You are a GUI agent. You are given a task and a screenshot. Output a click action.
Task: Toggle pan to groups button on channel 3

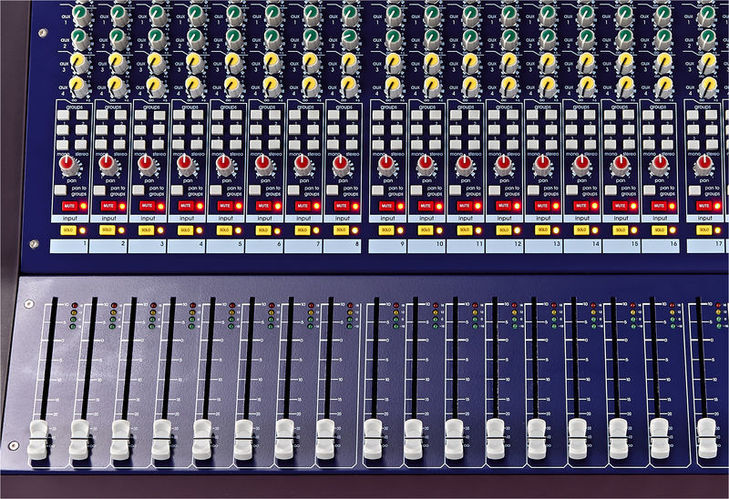138,190
